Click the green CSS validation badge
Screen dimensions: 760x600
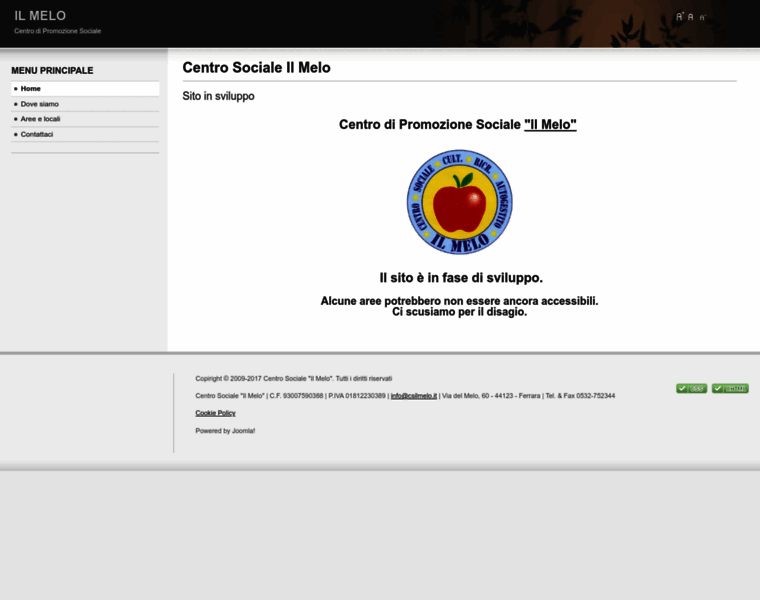692,388
